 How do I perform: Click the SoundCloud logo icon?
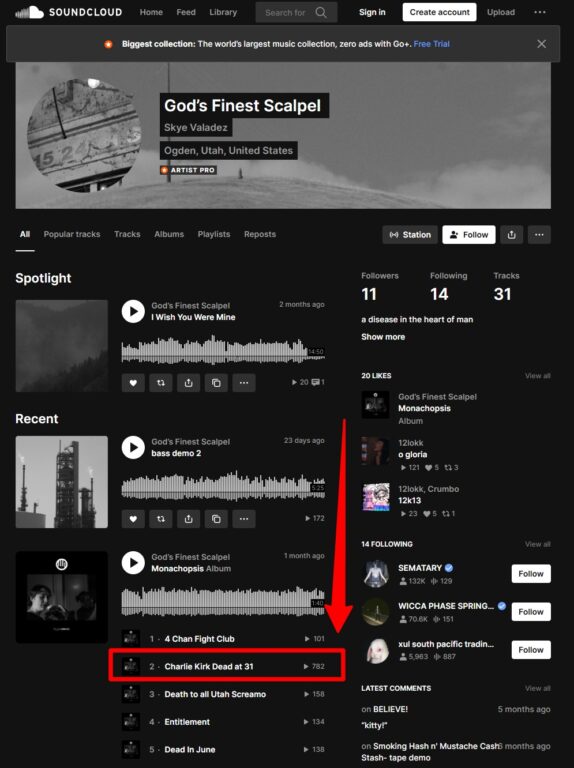click(29, 12)
